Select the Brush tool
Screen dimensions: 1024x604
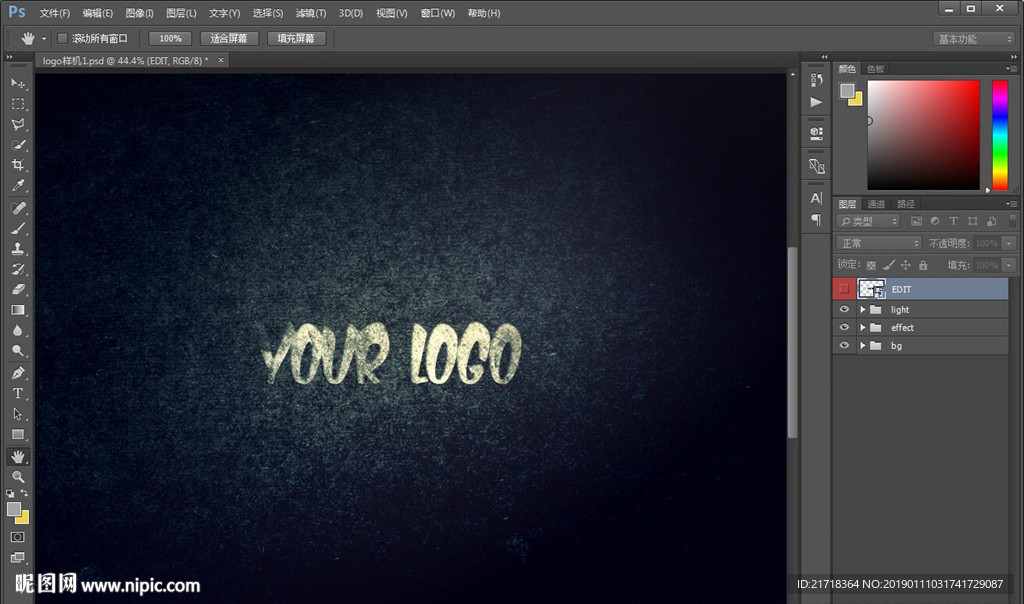coord(18,228)
